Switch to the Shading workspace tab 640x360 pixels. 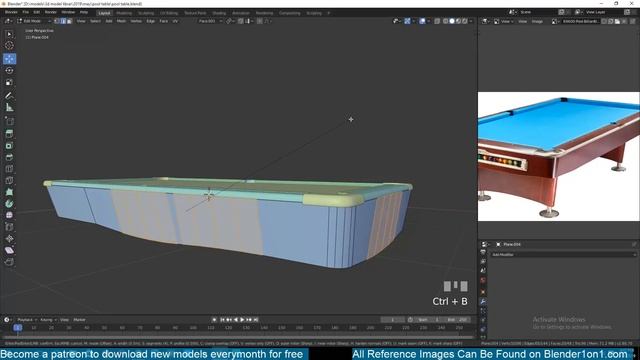pyautogui.click(x=219, y=13)
